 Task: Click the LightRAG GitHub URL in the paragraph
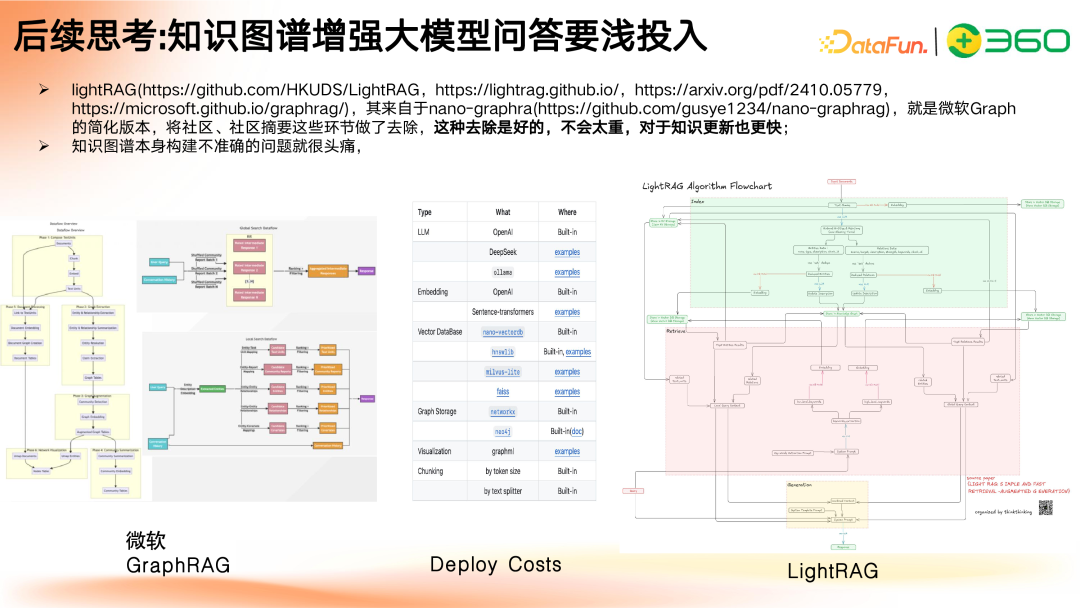[x=281, y=90]
